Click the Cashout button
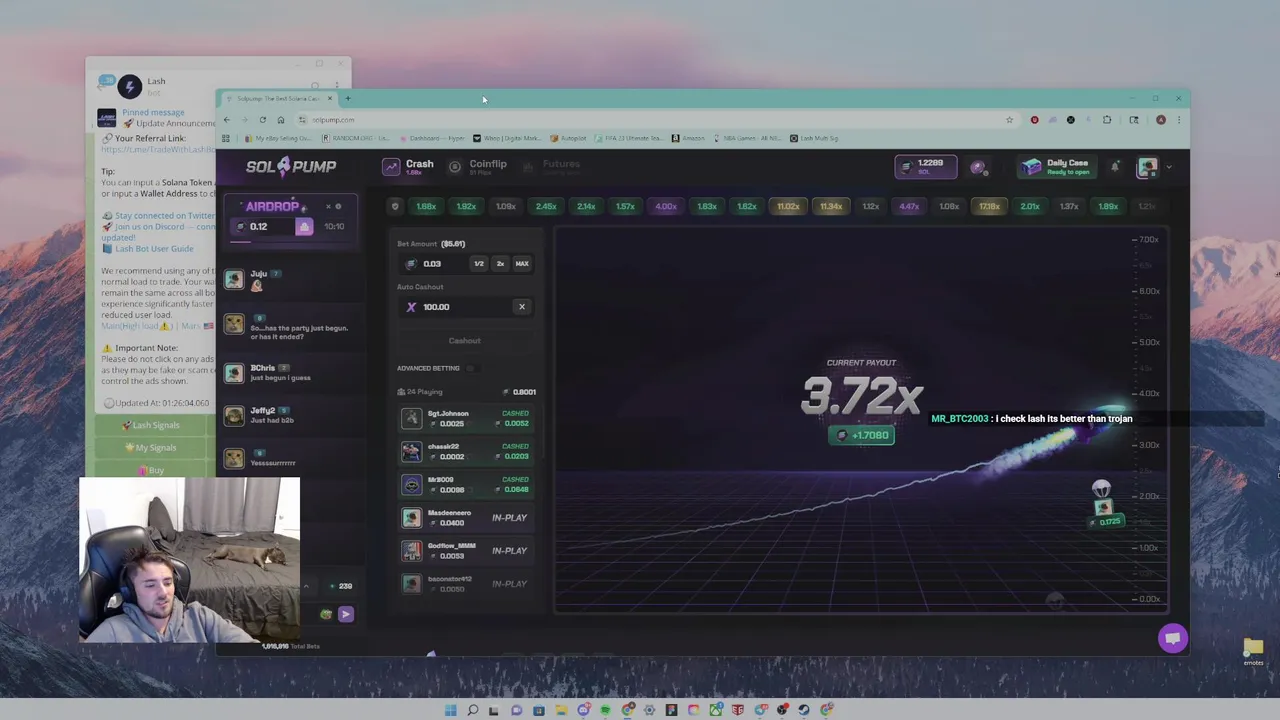 (465, 341)
